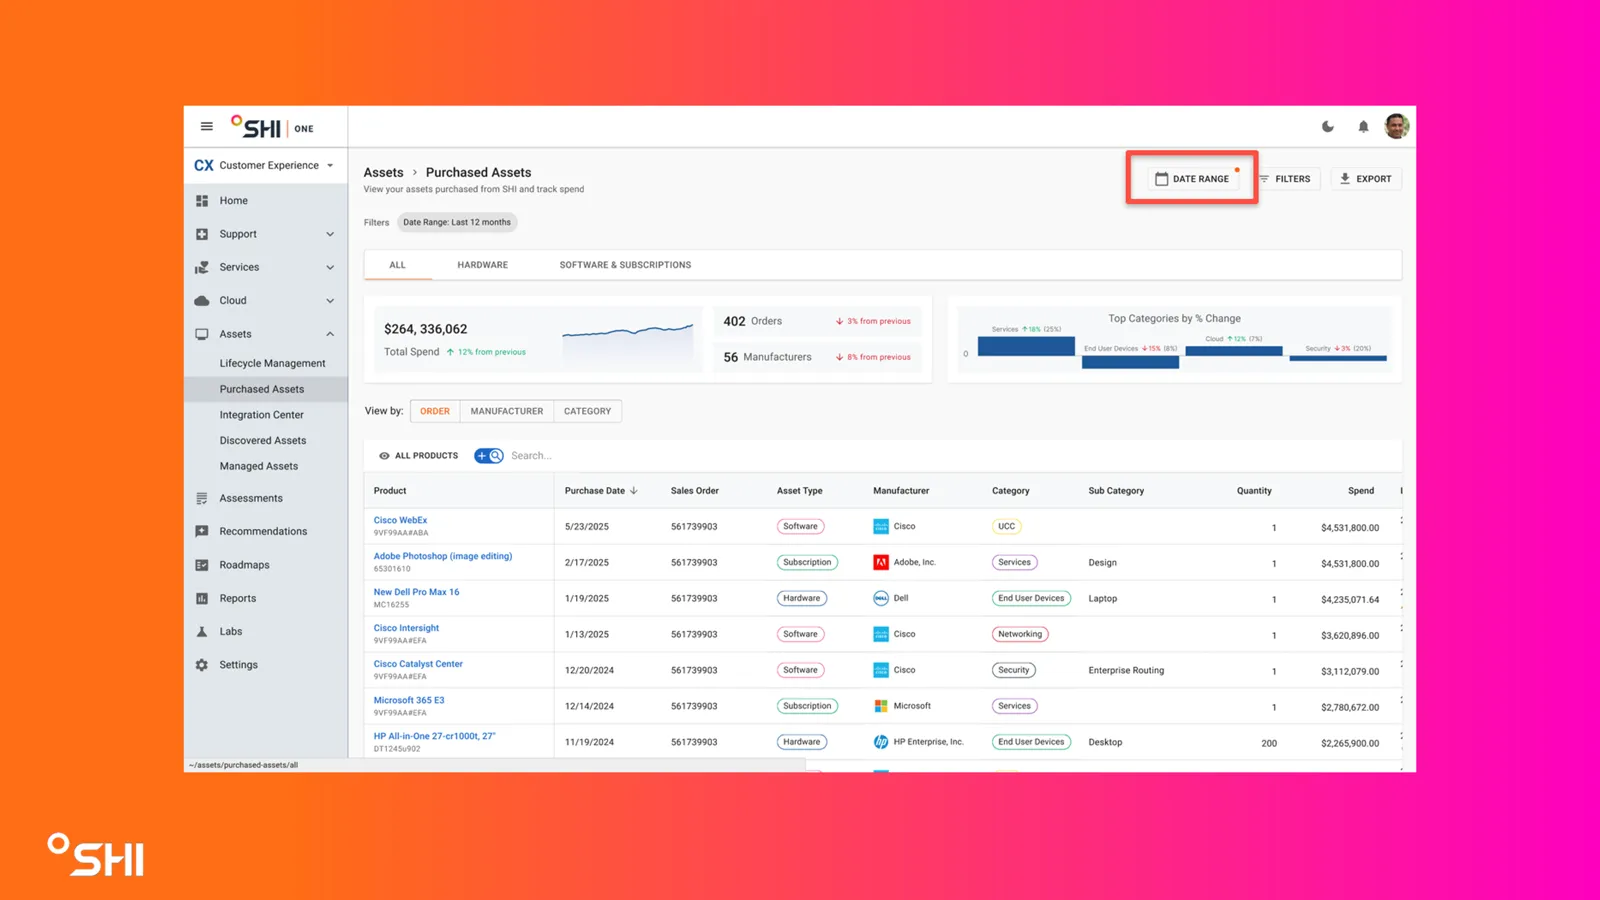Screen dimensions: 1600x900
Task: Expand the Support menu chevron
Action: [330, 234]
